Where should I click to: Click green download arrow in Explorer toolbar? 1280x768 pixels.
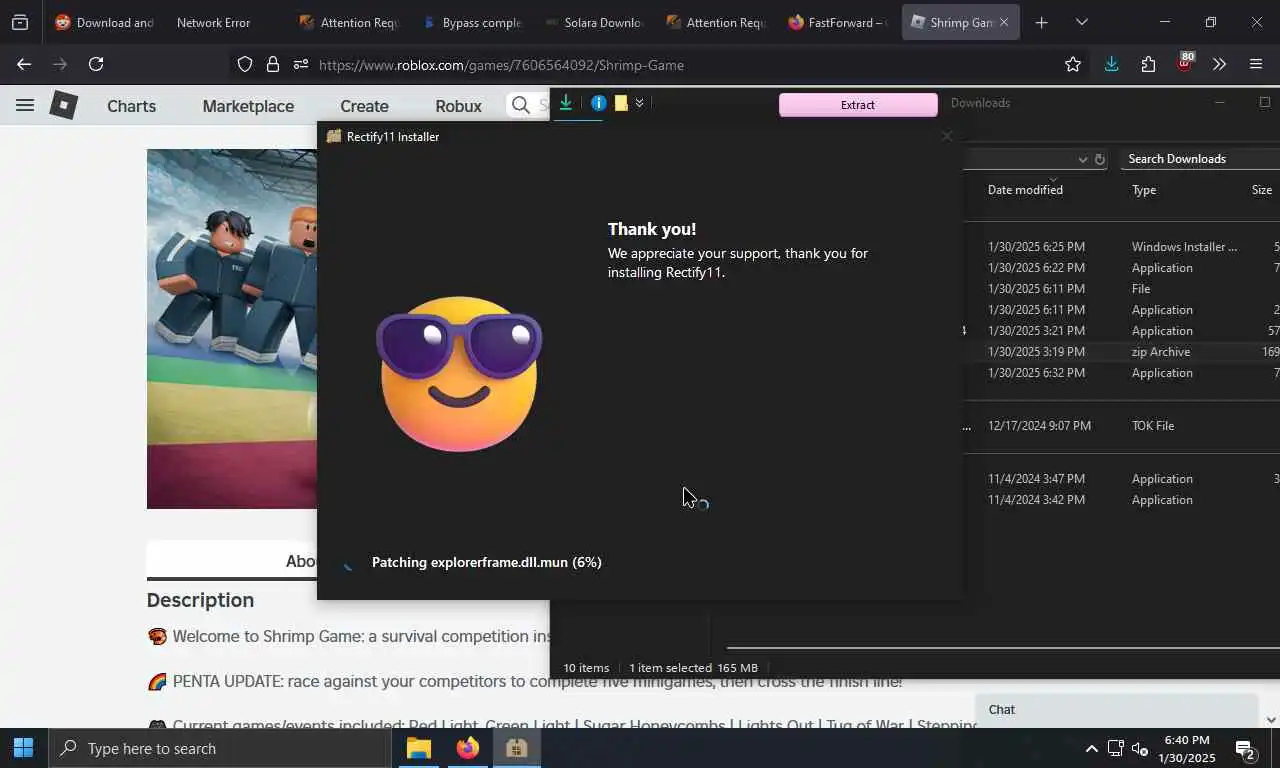[x=566, y=103]
